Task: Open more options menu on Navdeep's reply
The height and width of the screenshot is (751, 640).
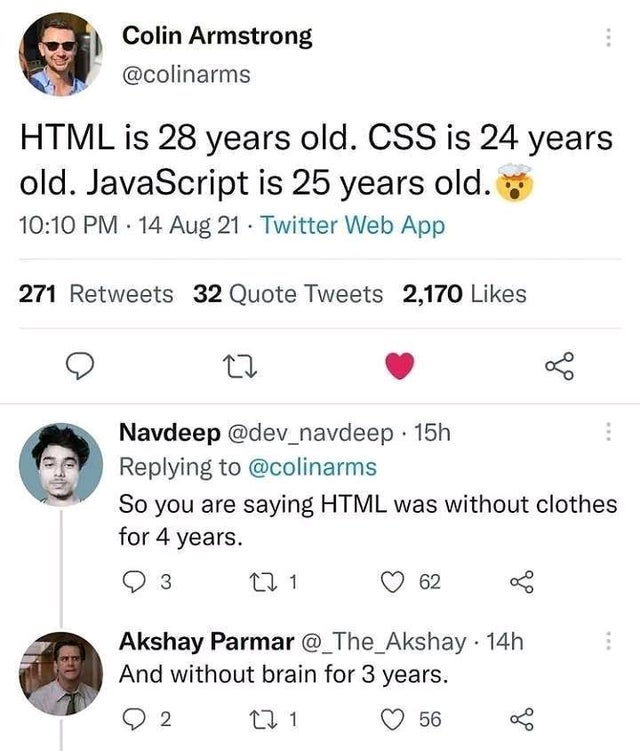Action: [x=606, y=432]
